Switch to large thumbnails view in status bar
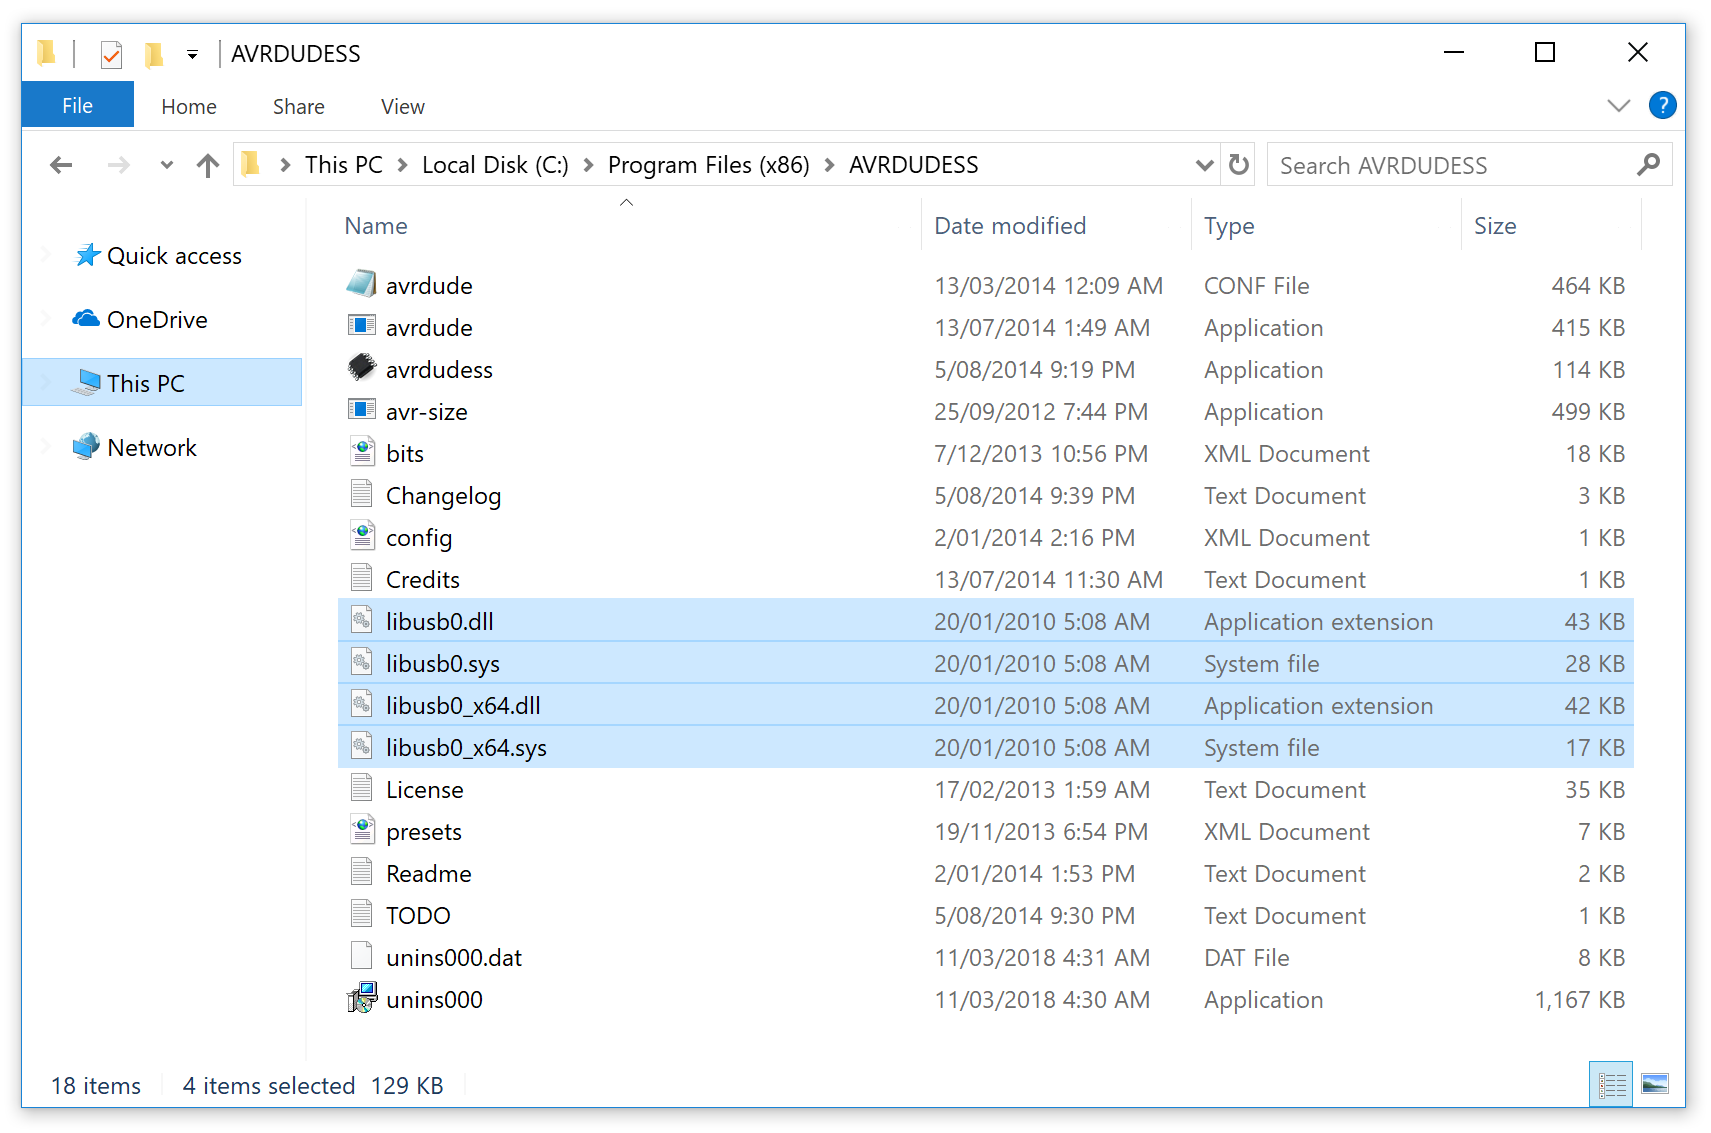This screenshot has width=1711, height=1133. pos(1655,1084)
